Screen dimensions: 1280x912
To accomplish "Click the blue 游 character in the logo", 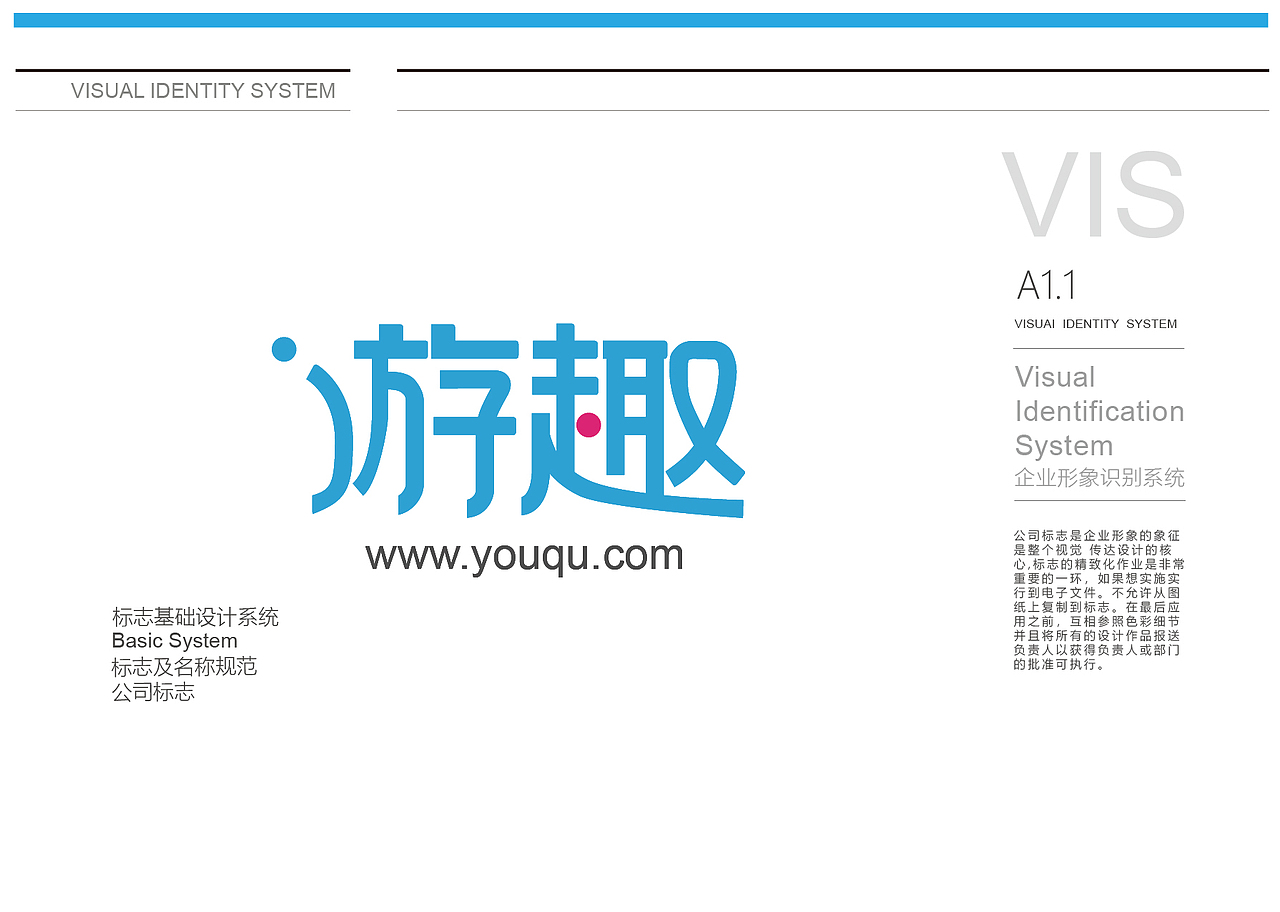I will pos(396,420).
